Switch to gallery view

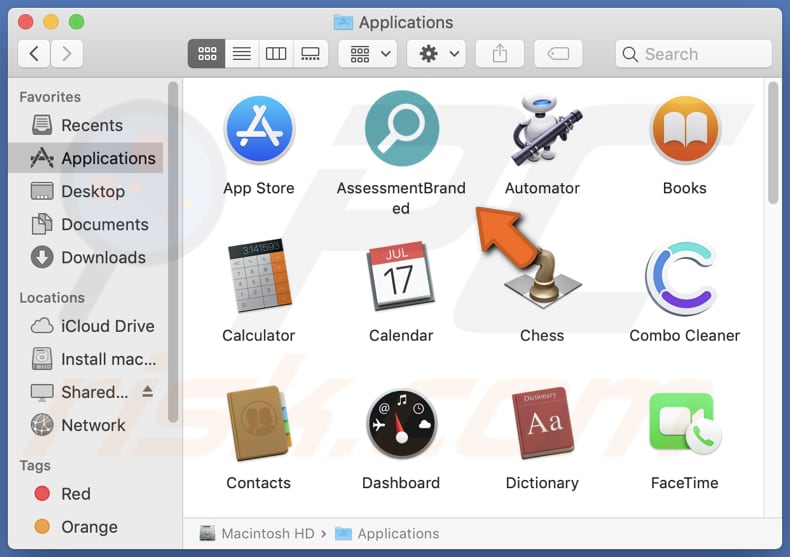(310, 53)
